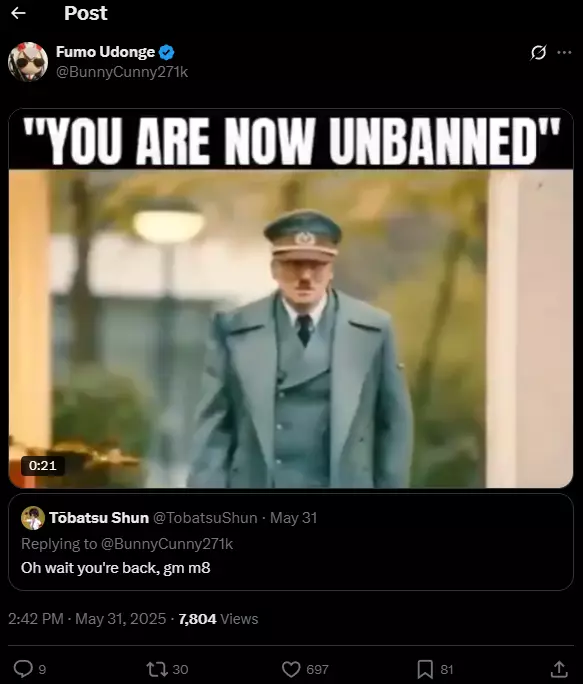Share the post via upload icon
The height and width of the screenshot is (684, 583).
click(x=559, y=669)
